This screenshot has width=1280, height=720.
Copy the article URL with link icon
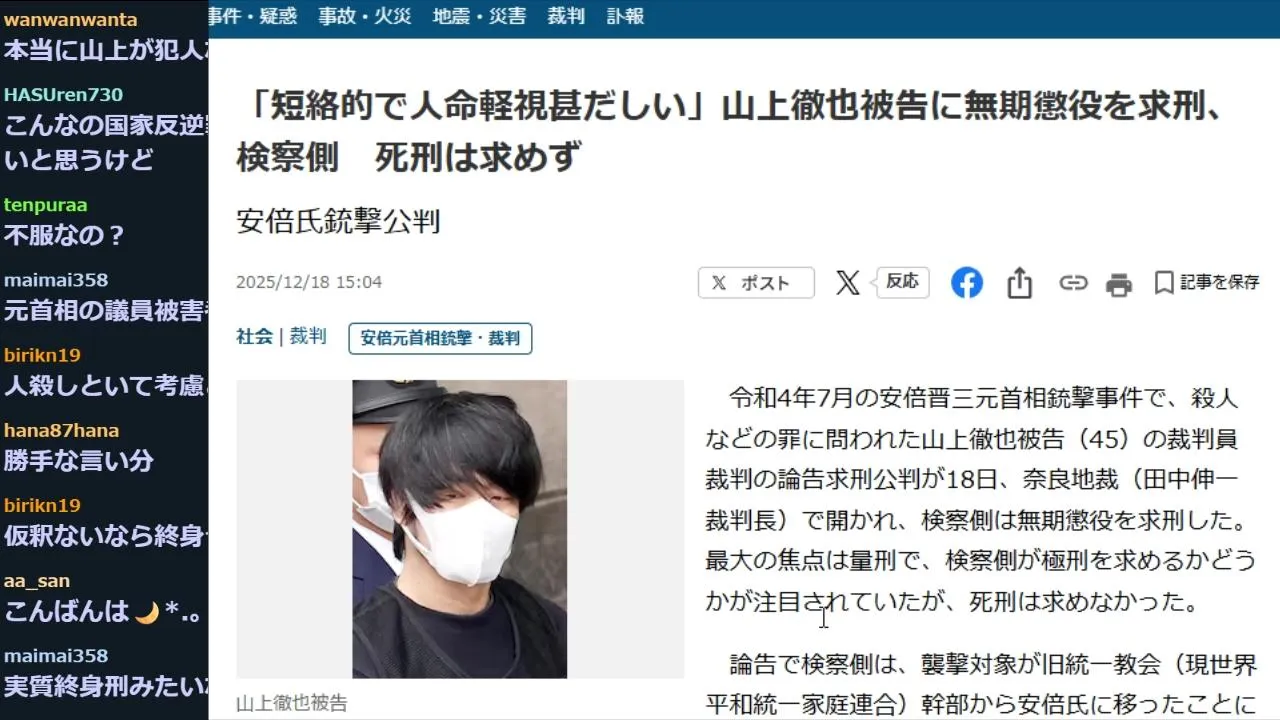[x=1073, y=283]
